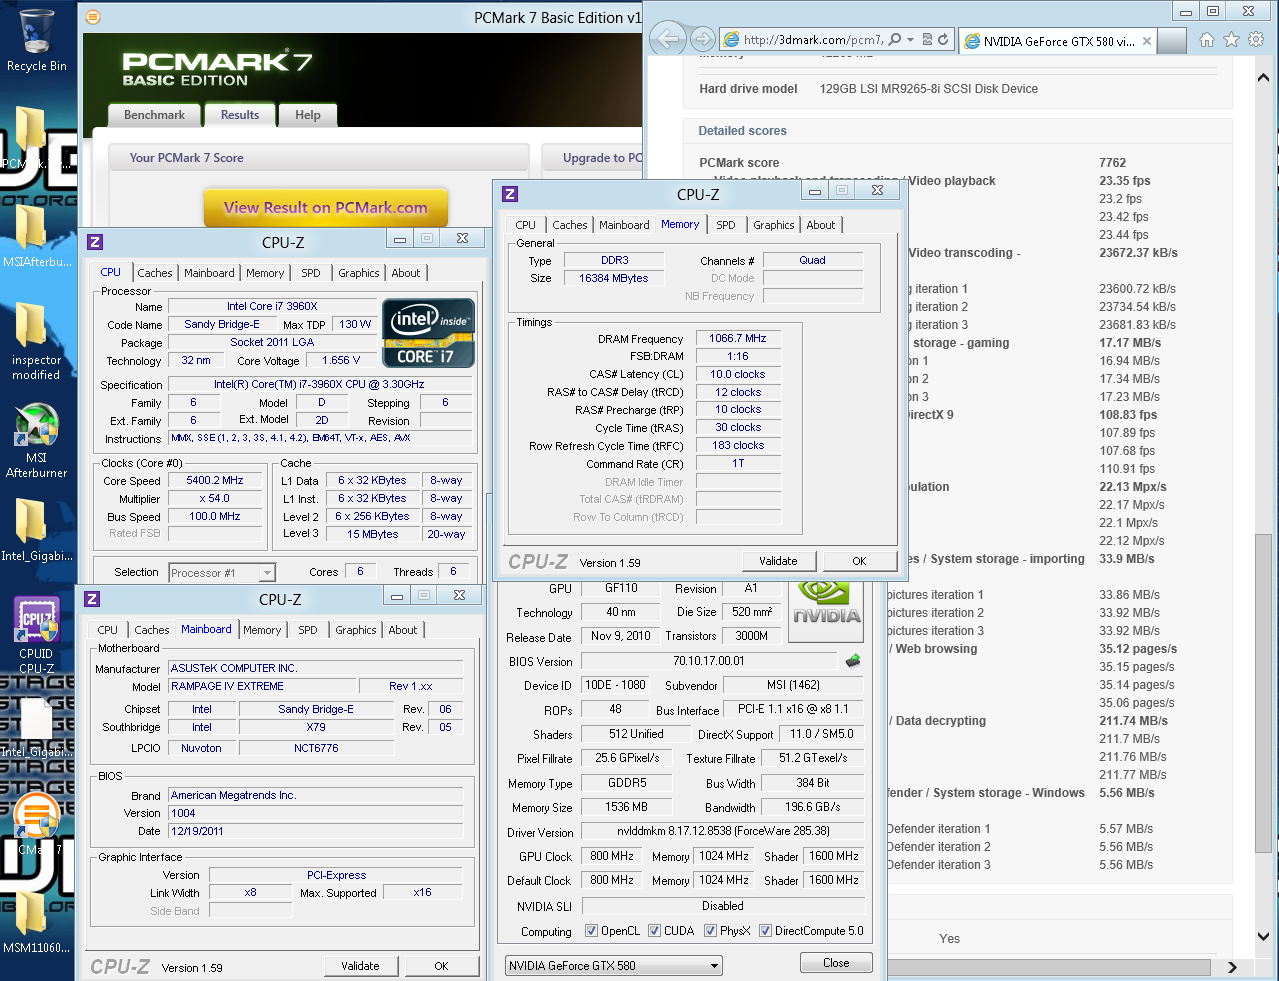Image resolution: width=1279 pixels, height=981 pixels.
Task: Switch to PCMark Results tab
Action: (x=240, y=115)
